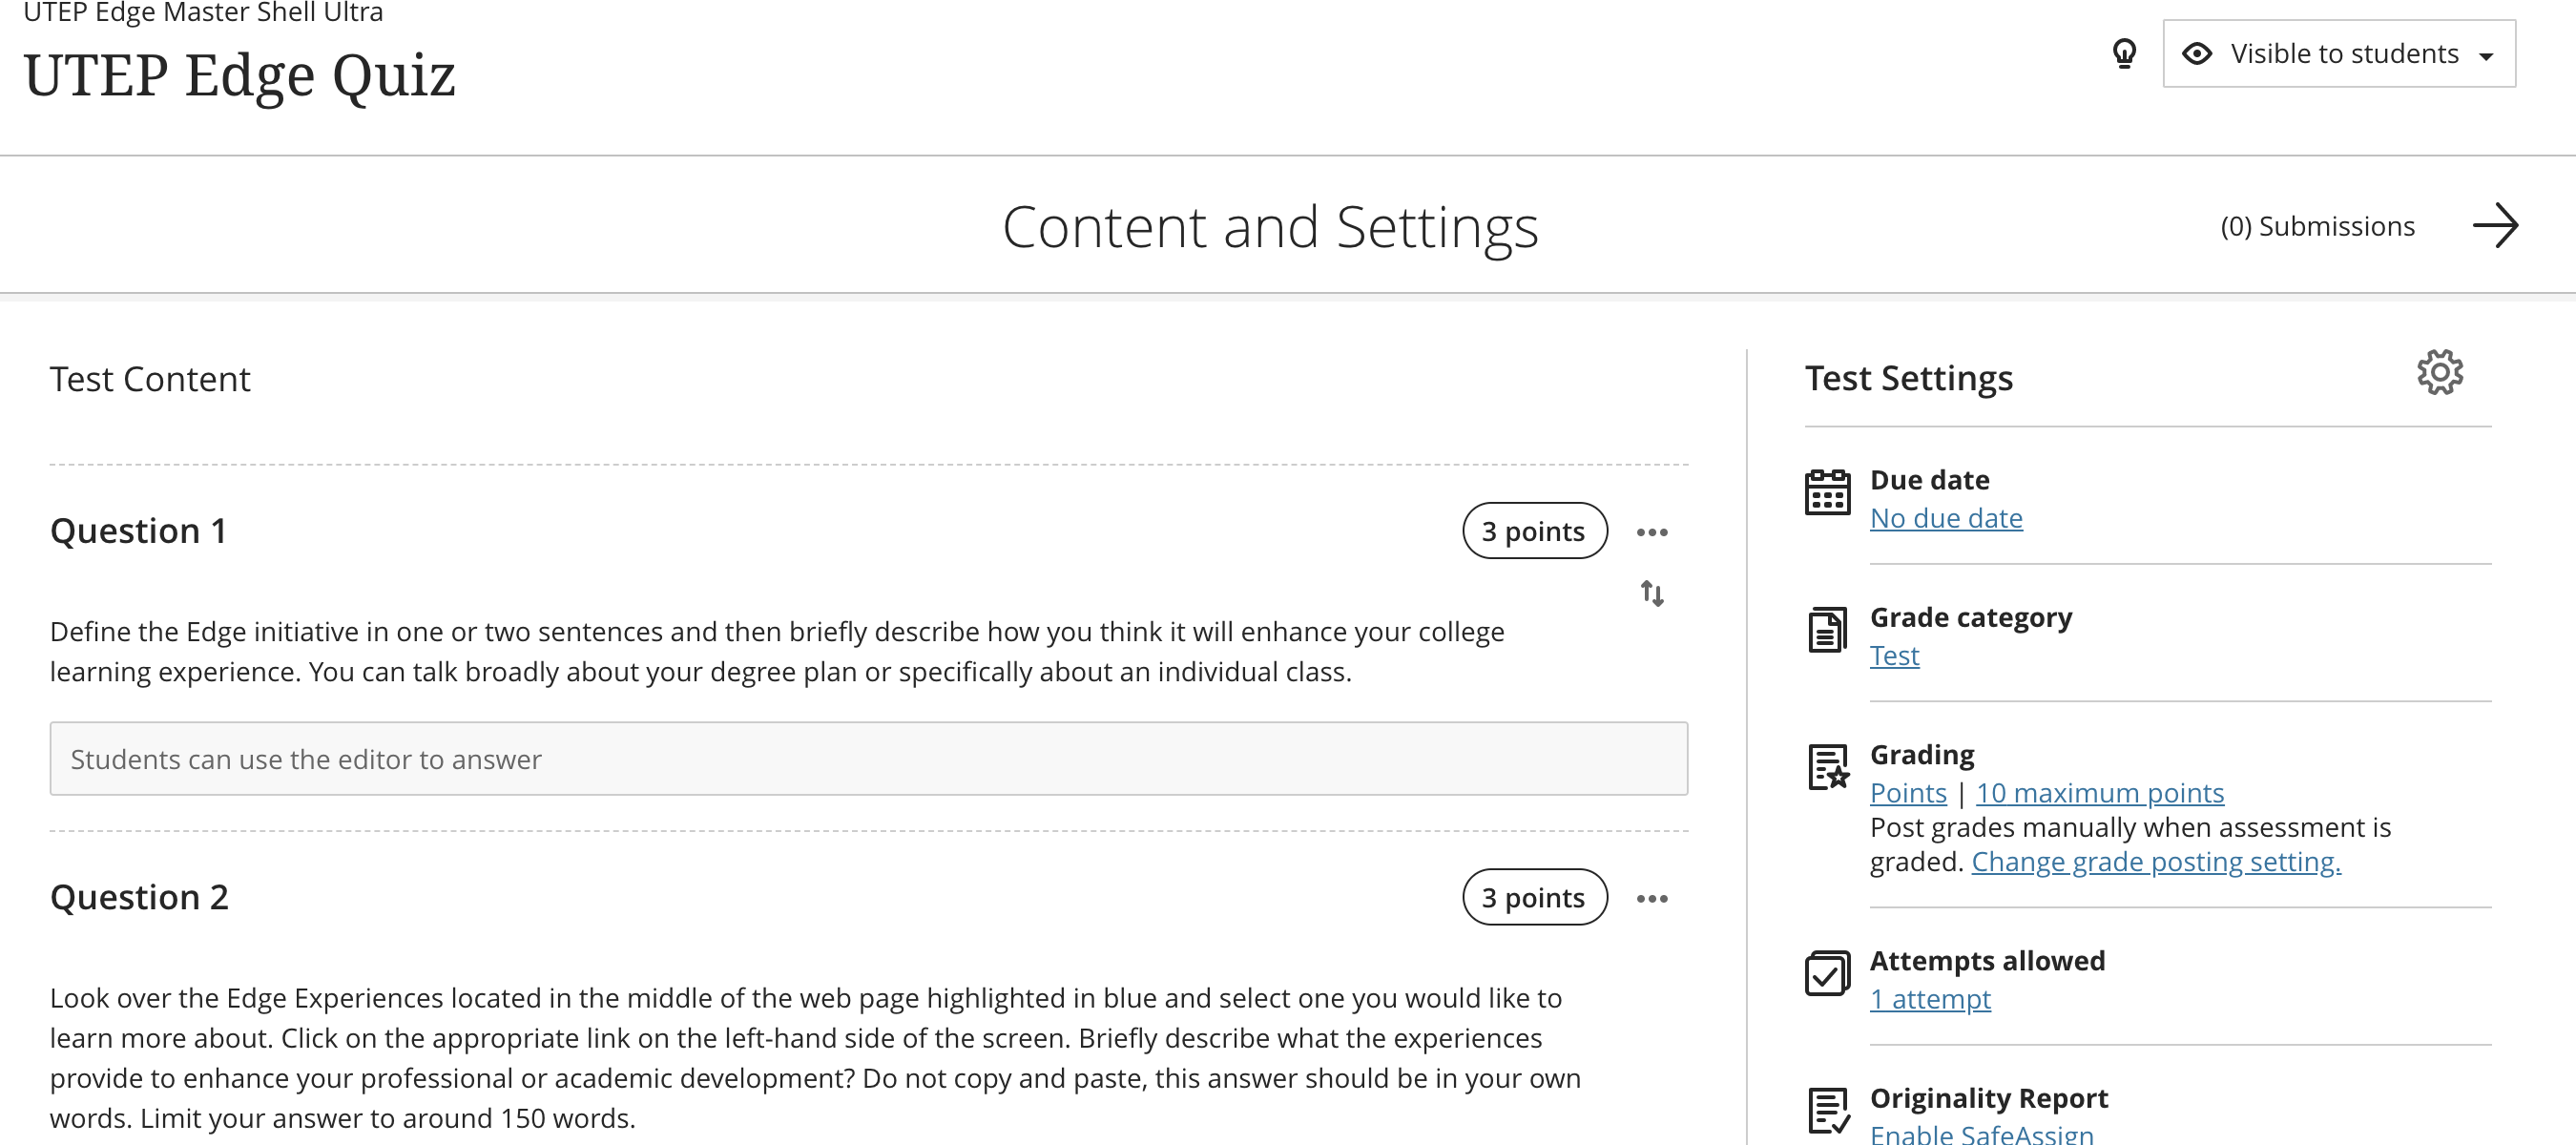Viewport: 2576px width, 1145px height.
Task: Click the Due date calendar icon
Action: tap(1826, 492)
